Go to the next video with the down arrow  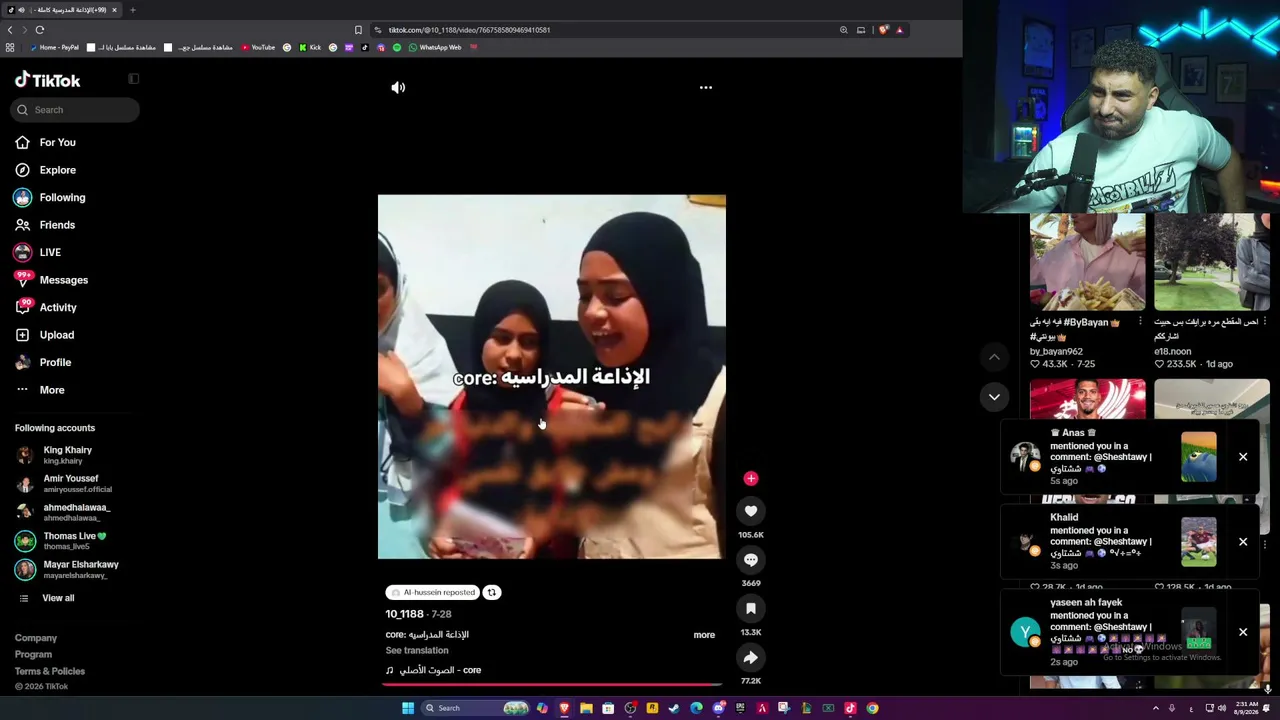[994, 397]
